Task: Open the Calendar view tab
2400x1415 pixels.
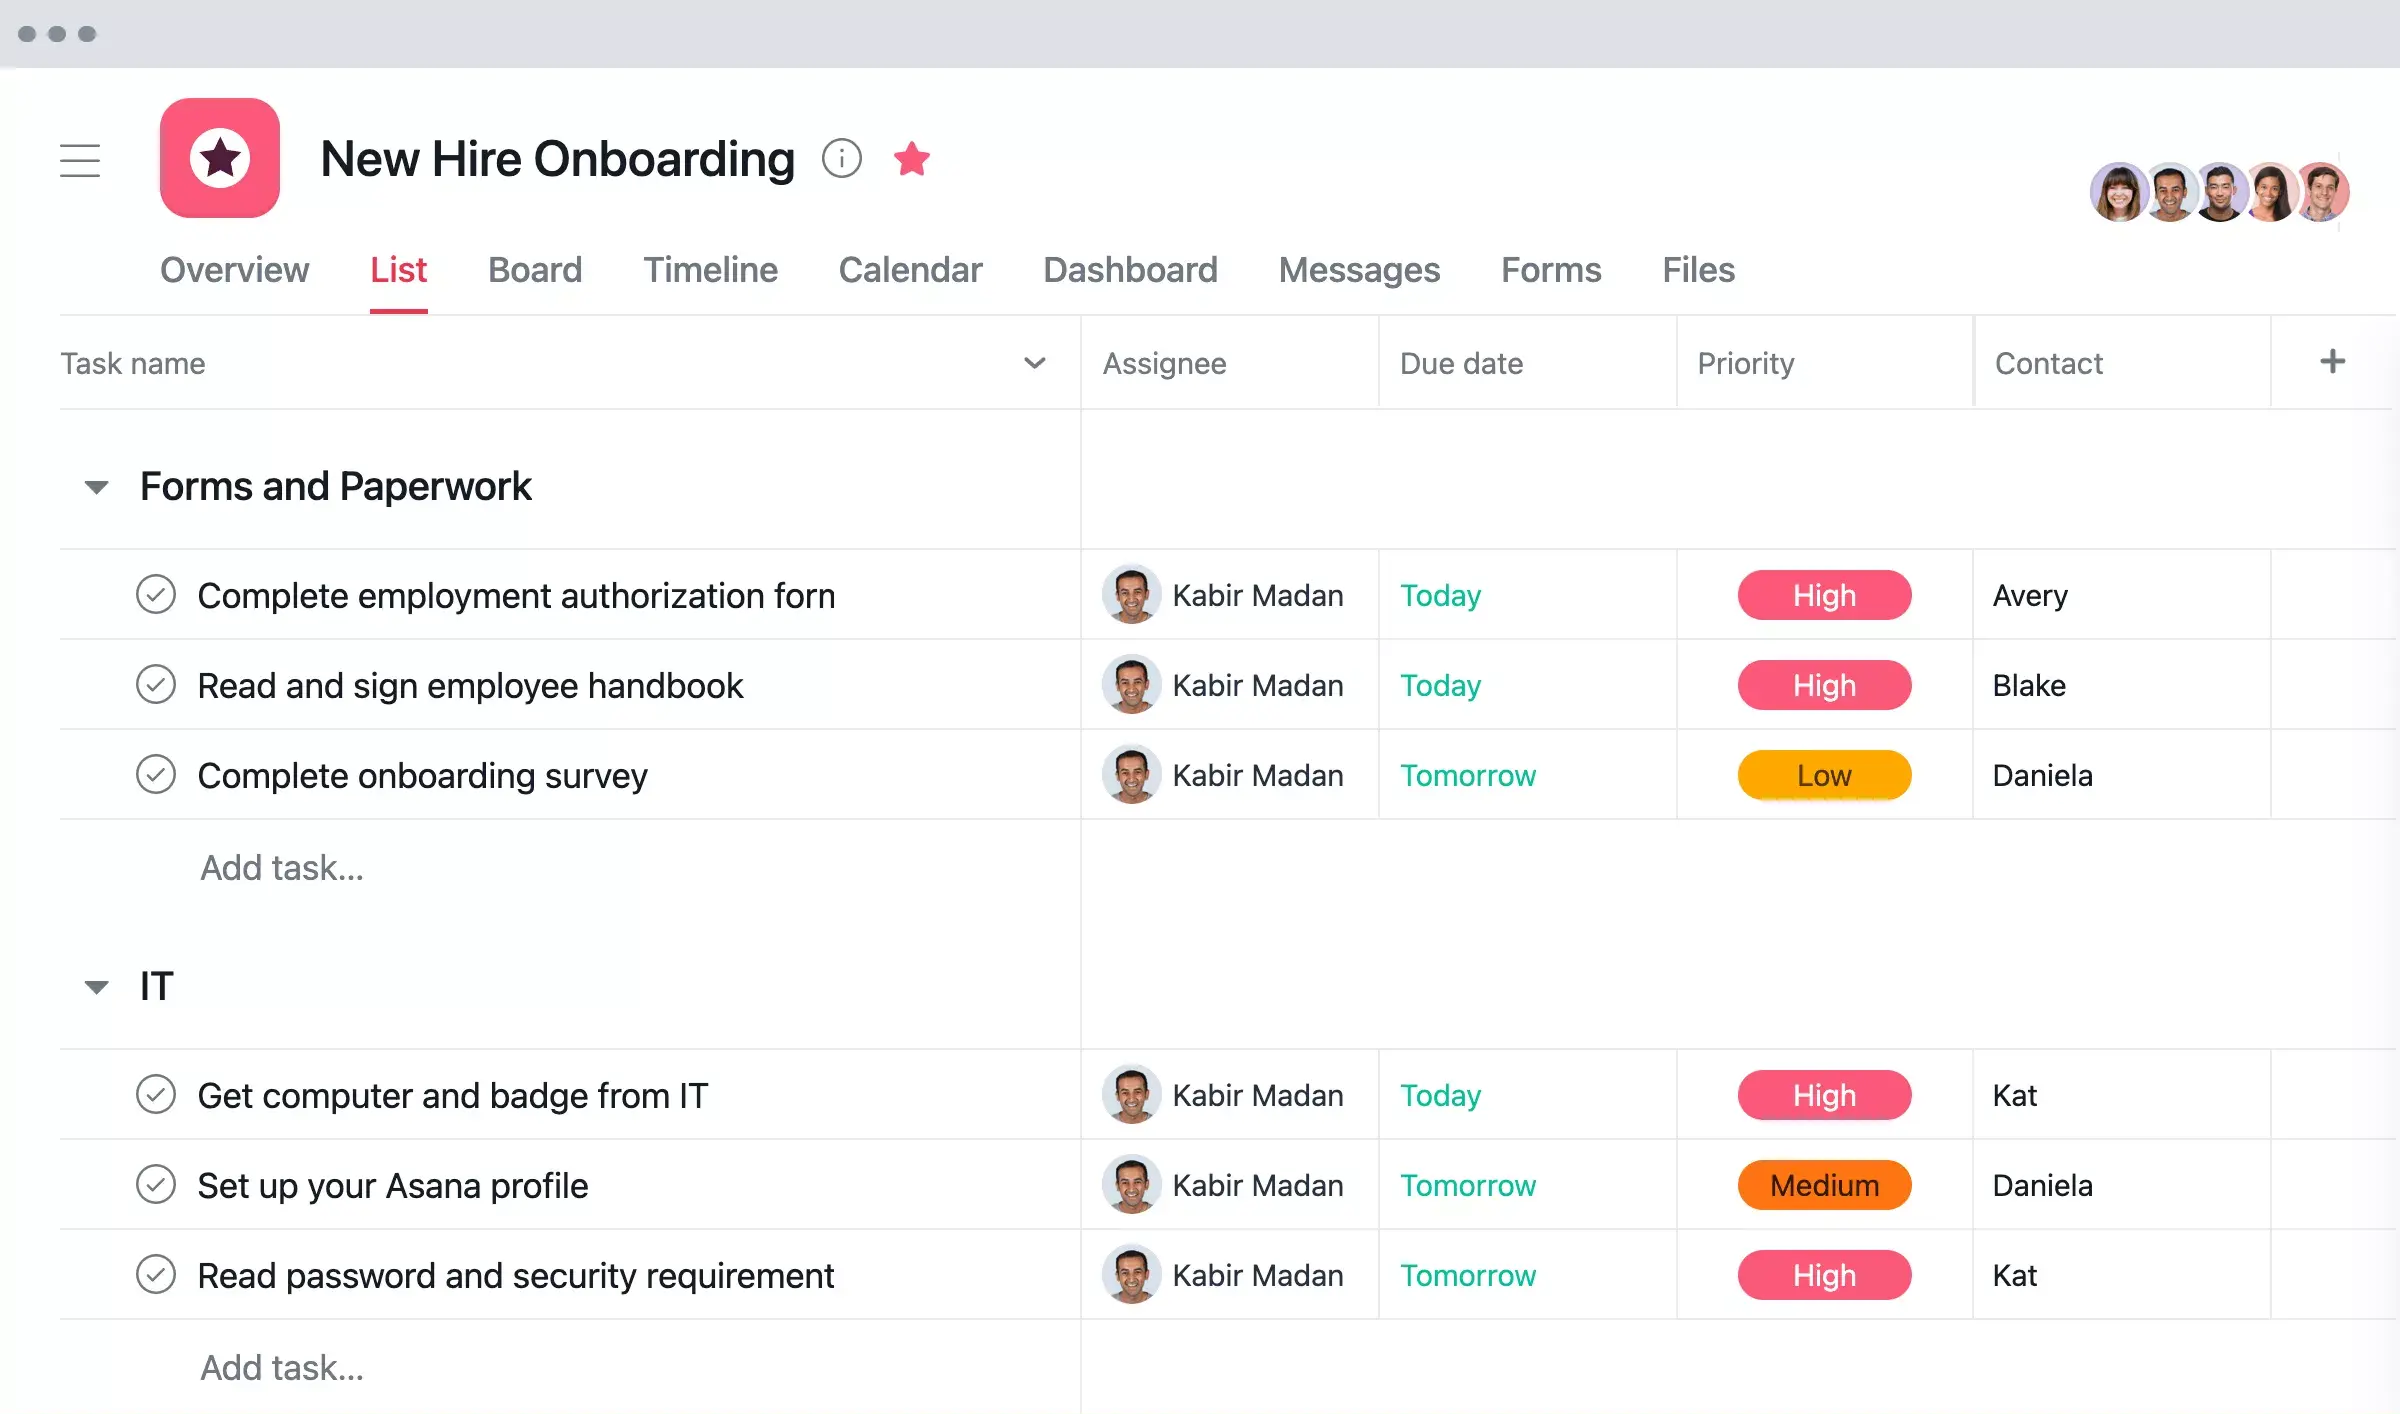Action: click(x=911, y=268)
